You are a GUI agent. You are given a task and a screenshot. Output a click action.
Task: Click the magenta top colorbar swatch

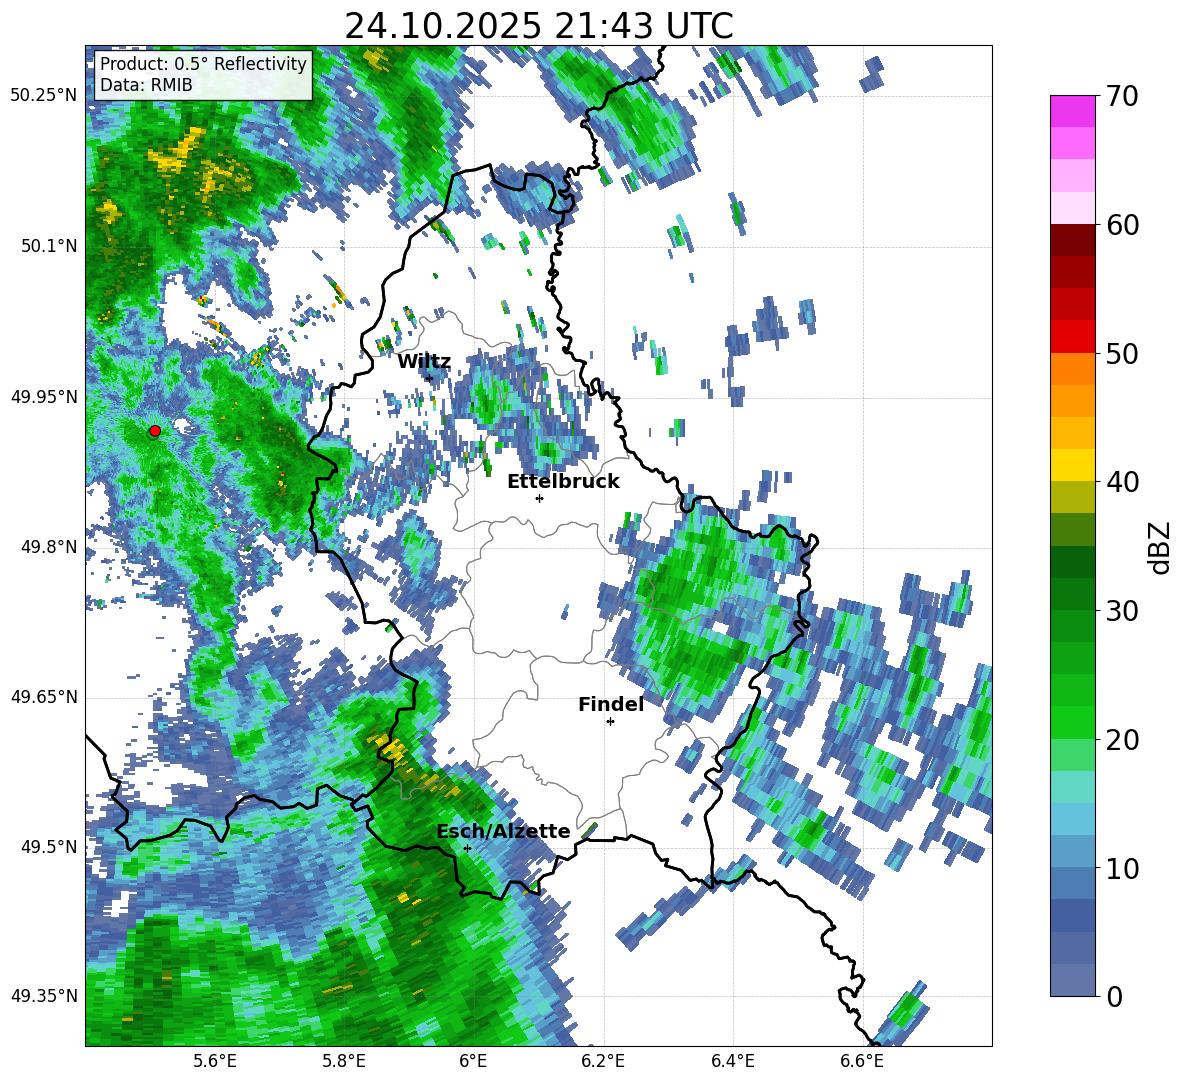coord(1072,111)
